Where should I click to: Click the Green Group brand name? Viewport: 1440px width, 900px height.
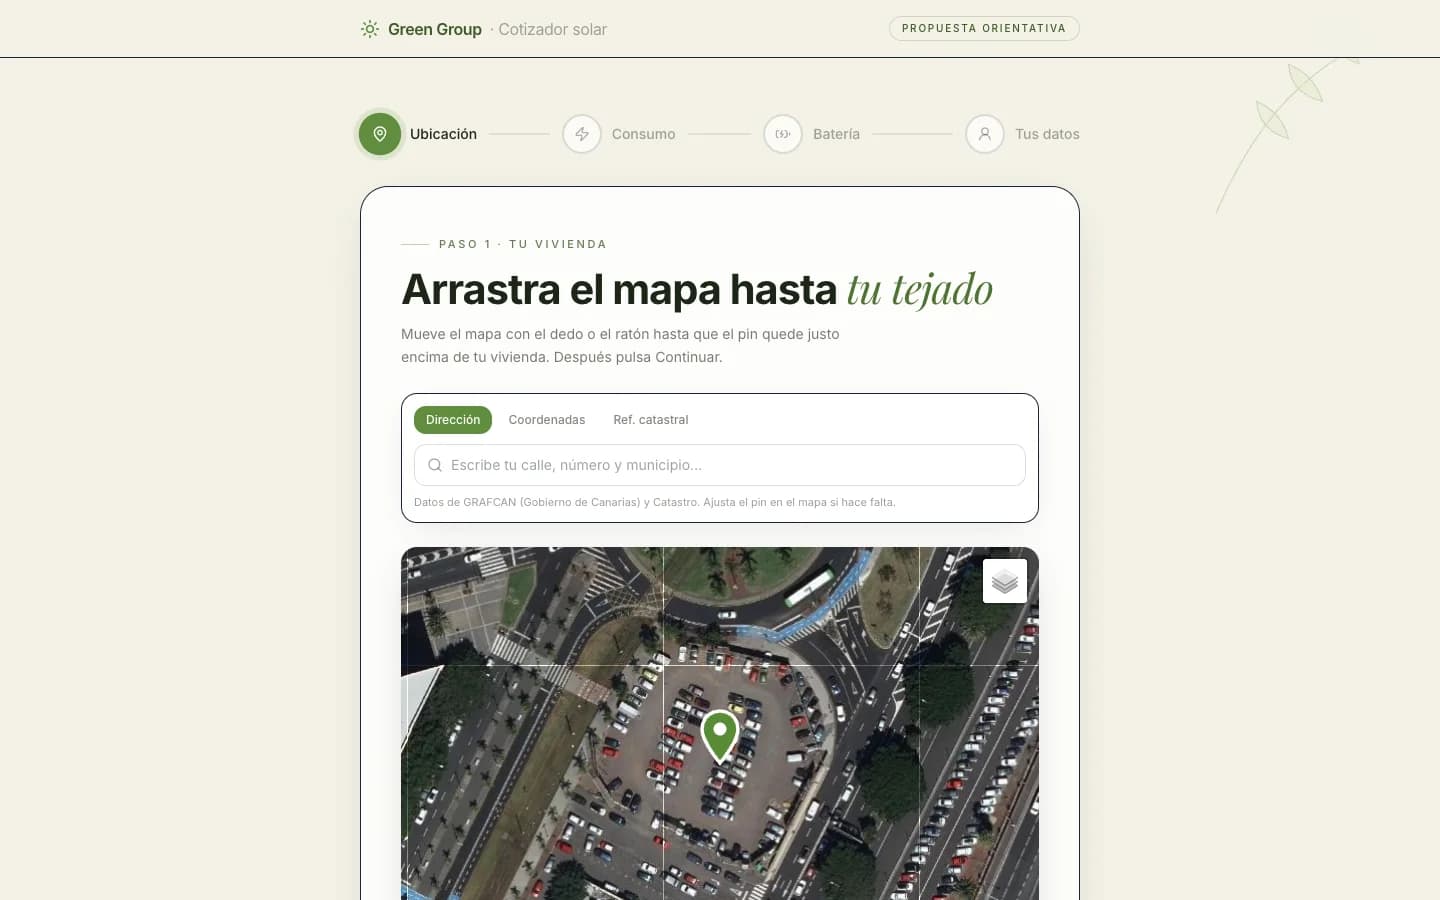click(435, 29)
